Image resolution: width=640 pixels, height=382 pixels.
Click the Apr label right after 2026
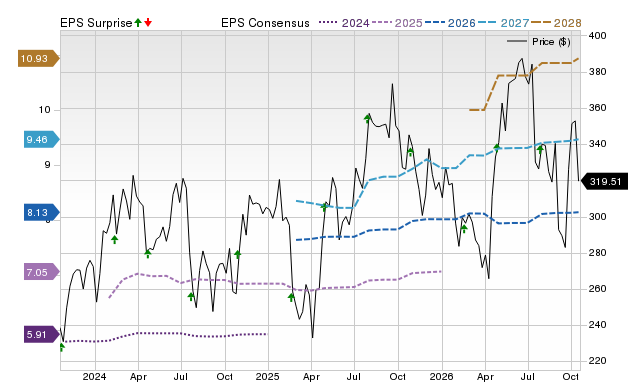click(x=485, y=376)
